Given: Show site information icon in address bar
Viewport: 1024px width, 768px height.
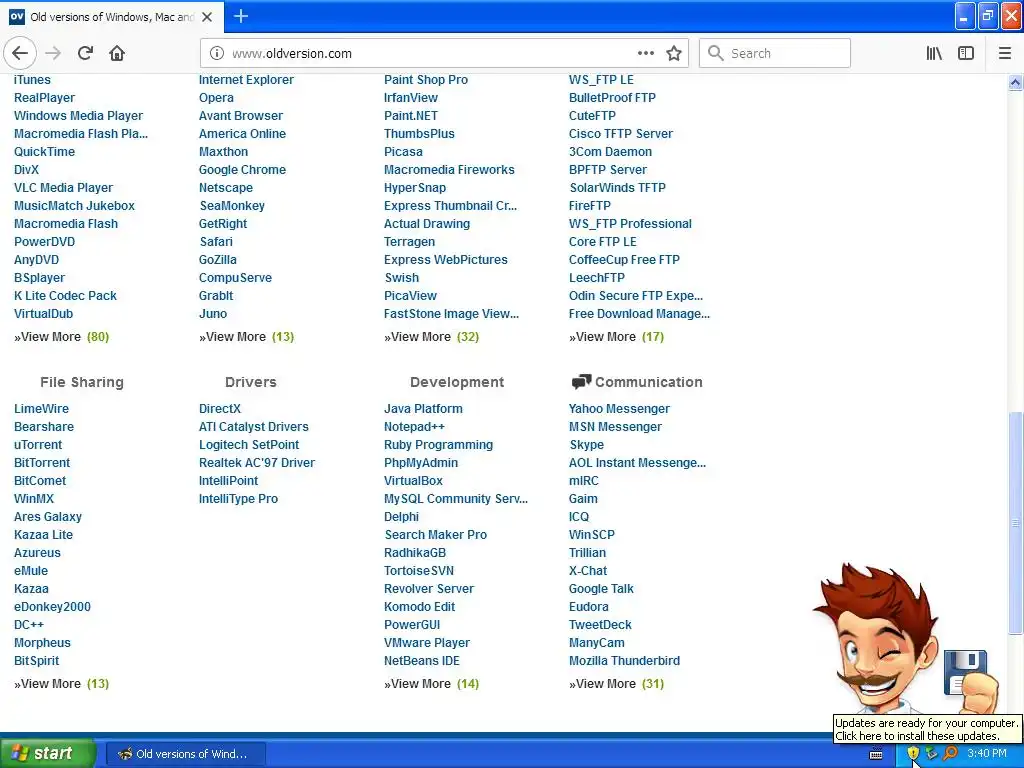Looking at the screenshot, I should pos(217,54).
